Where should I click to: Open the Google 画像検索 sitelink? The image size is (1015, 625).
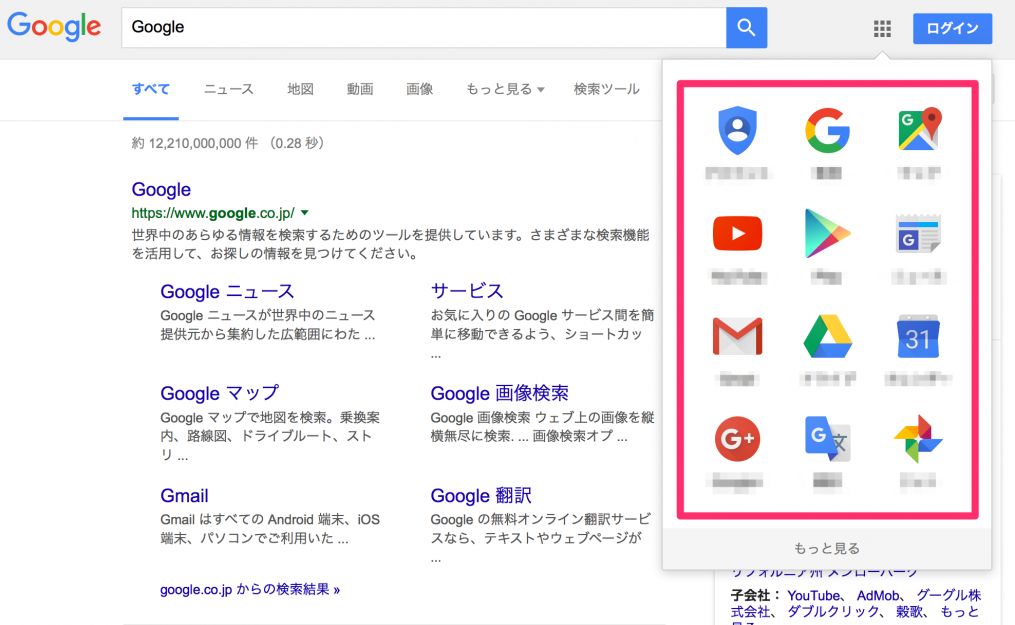click(499, 393)
